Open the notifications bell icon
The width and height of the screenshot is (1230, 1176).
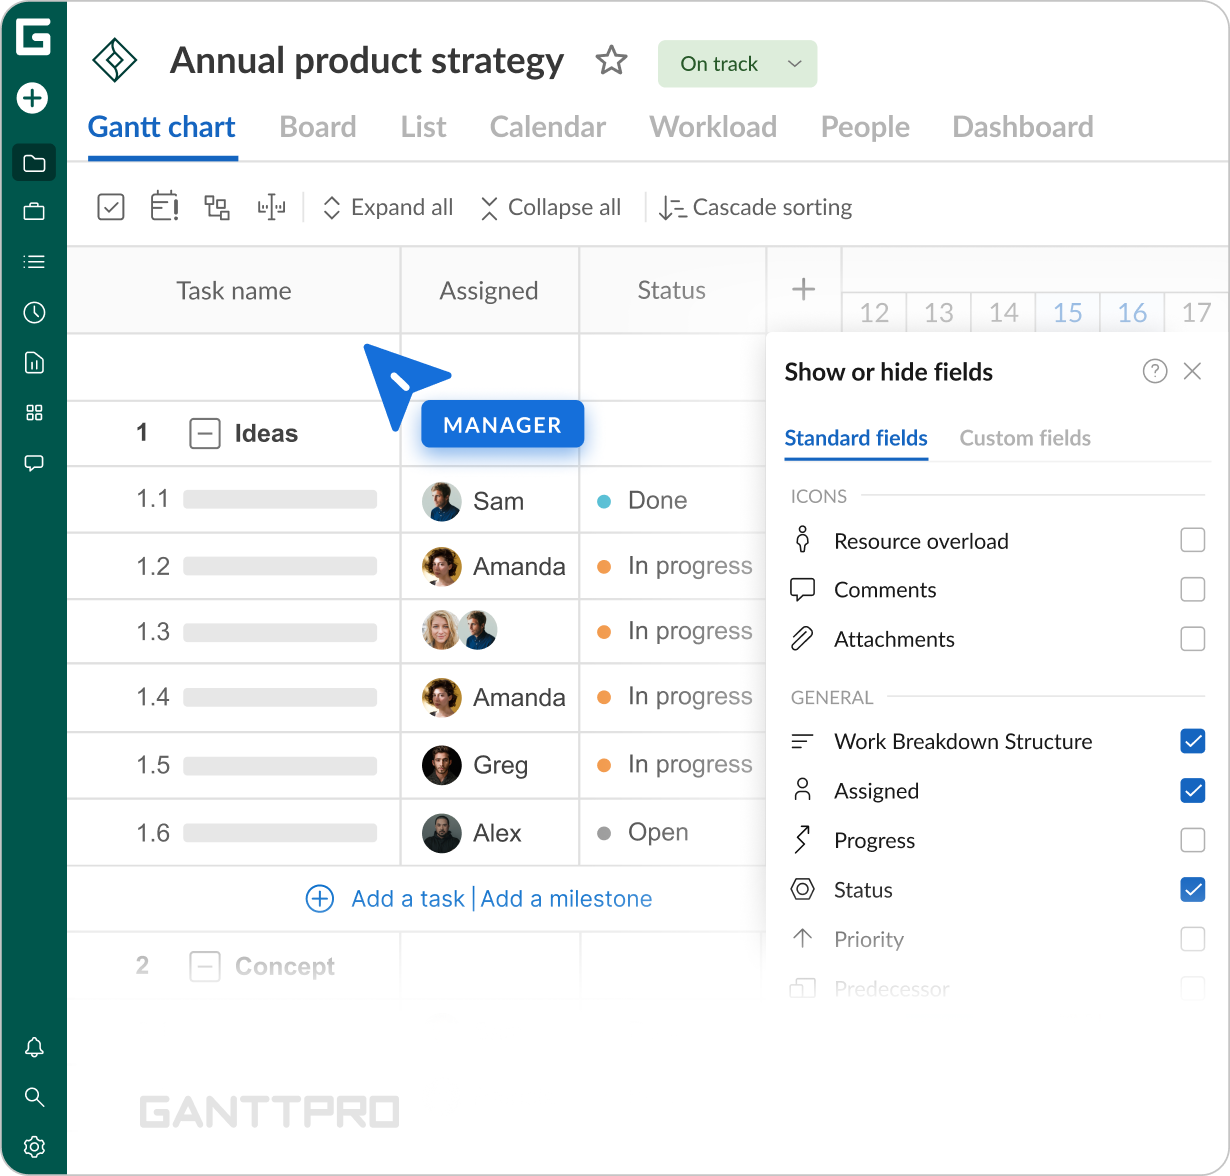pos(34,1047)
